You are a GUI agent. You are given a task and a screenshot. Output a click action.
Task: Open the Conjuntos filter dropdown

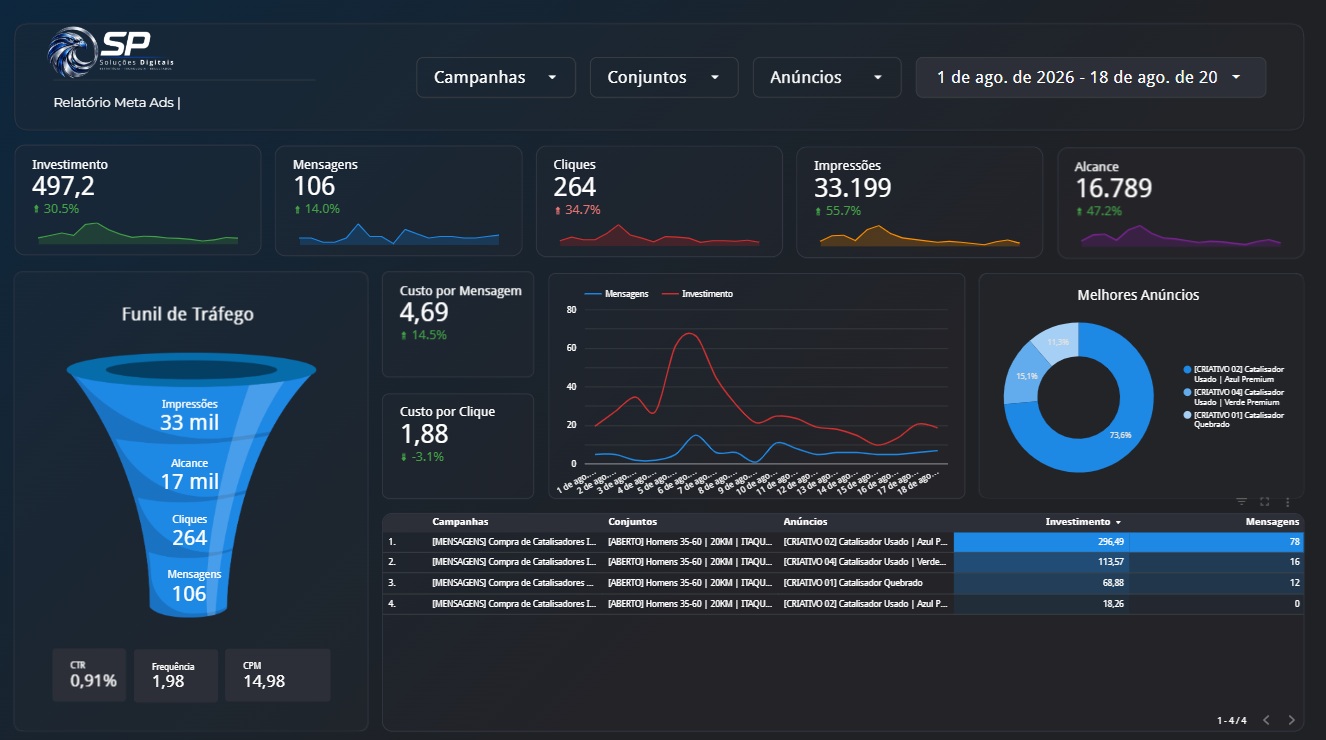coord(664,77)
